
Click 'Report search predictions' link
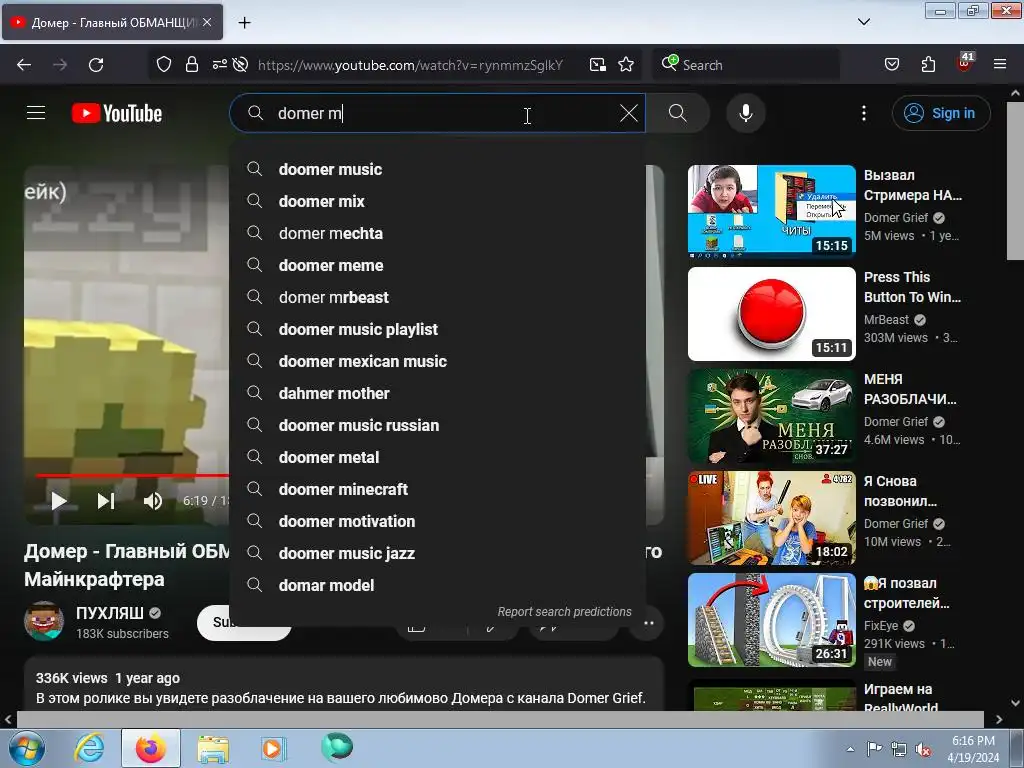564,612
